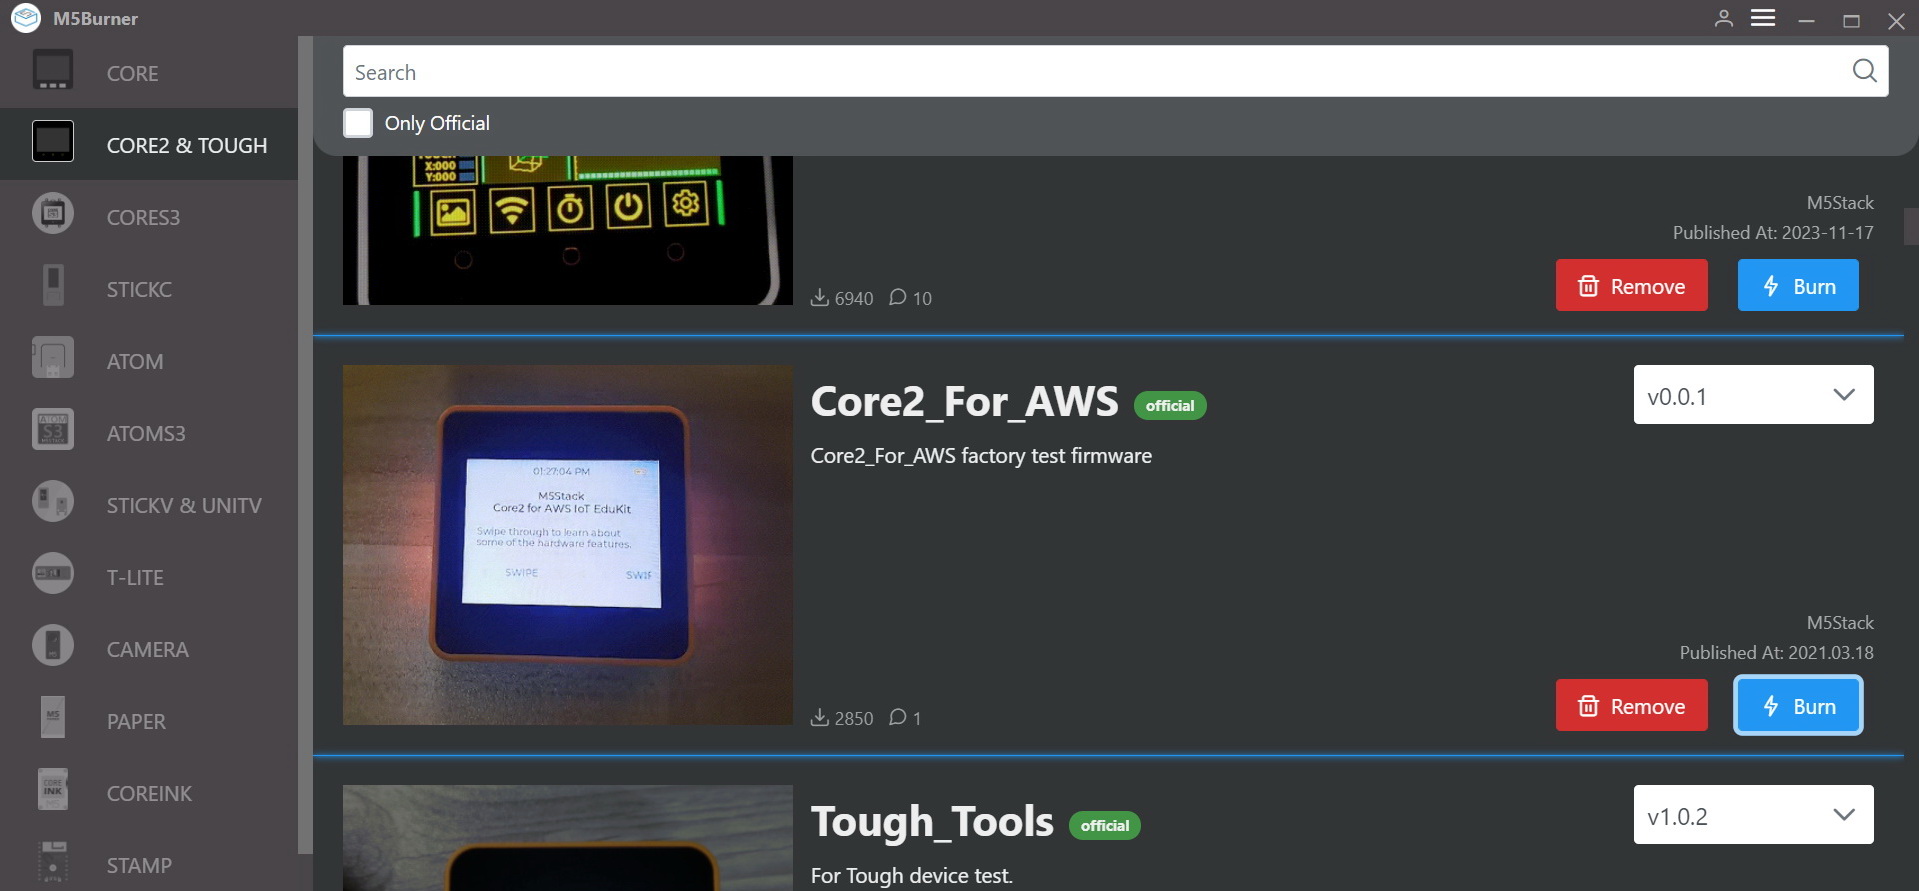Click official badge next to Core2_For_AWS

(x=1170, y=406)
